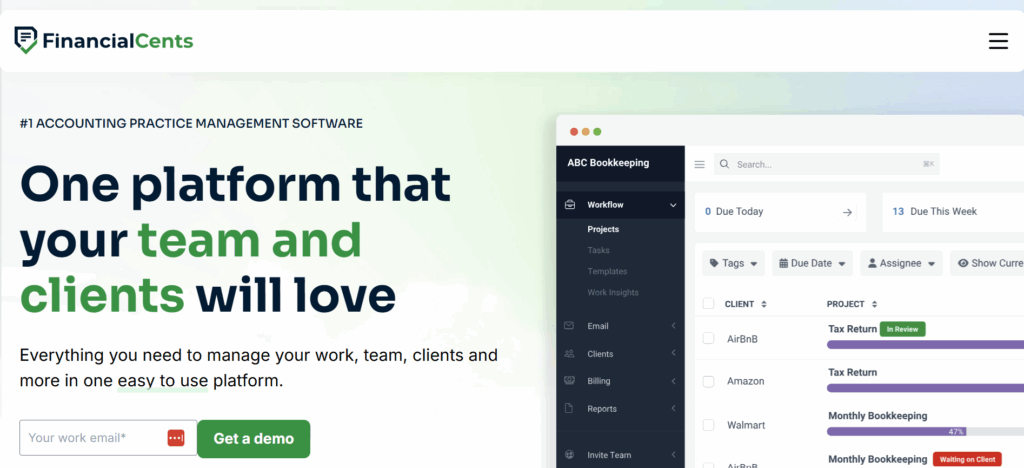Toggle the select-all checkbox in table header
Viewport: 1024px width, 468px height.
point(708,304)
